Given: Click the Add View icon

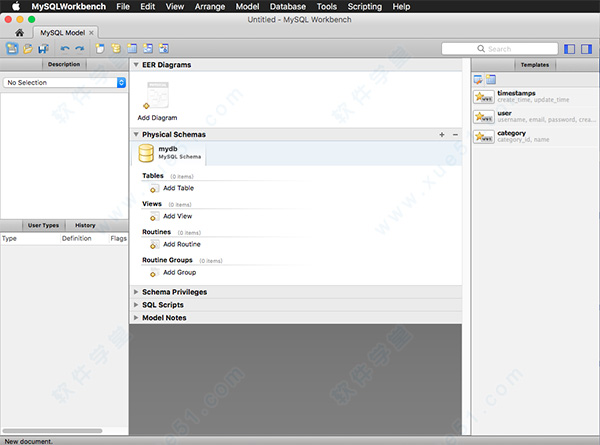Looking at the screenshot, I should coord(153,217).
